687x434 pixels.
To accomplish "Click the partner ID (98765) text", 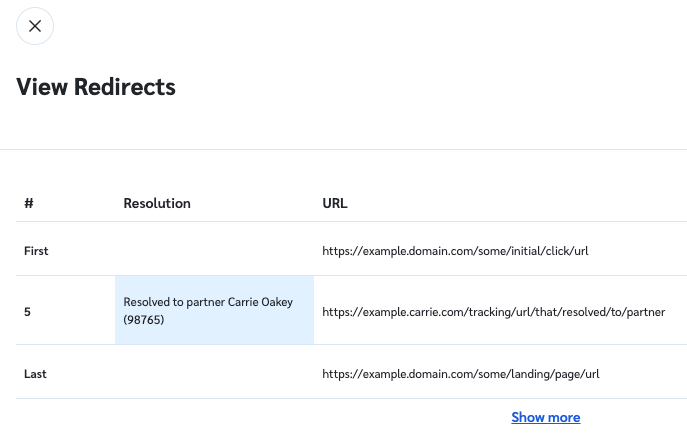I will [x=143, y=321].
